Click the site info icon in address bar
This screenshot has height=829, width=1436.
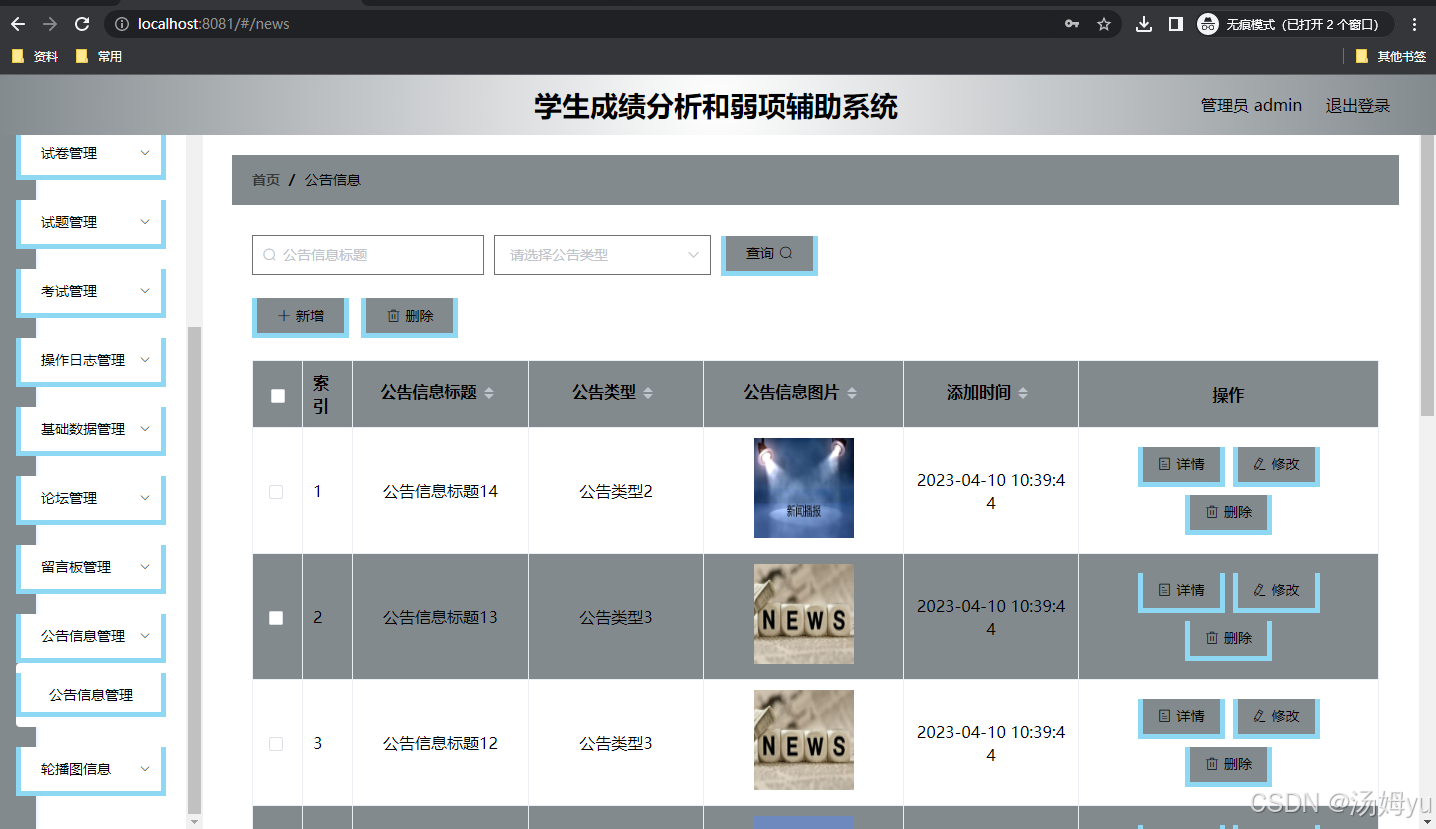[122, 24]
